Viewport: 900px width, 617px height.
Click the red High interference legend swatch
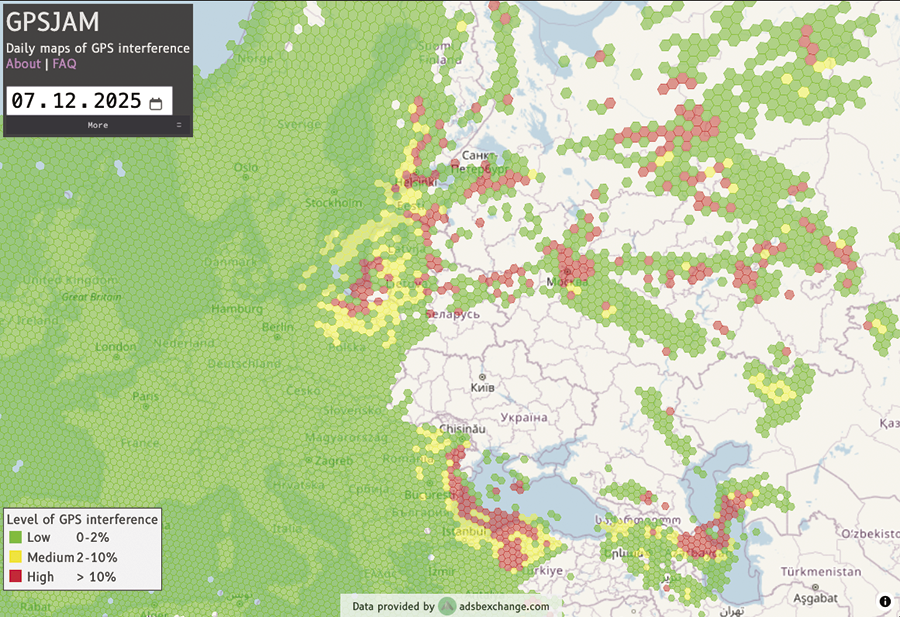[15, 576]
